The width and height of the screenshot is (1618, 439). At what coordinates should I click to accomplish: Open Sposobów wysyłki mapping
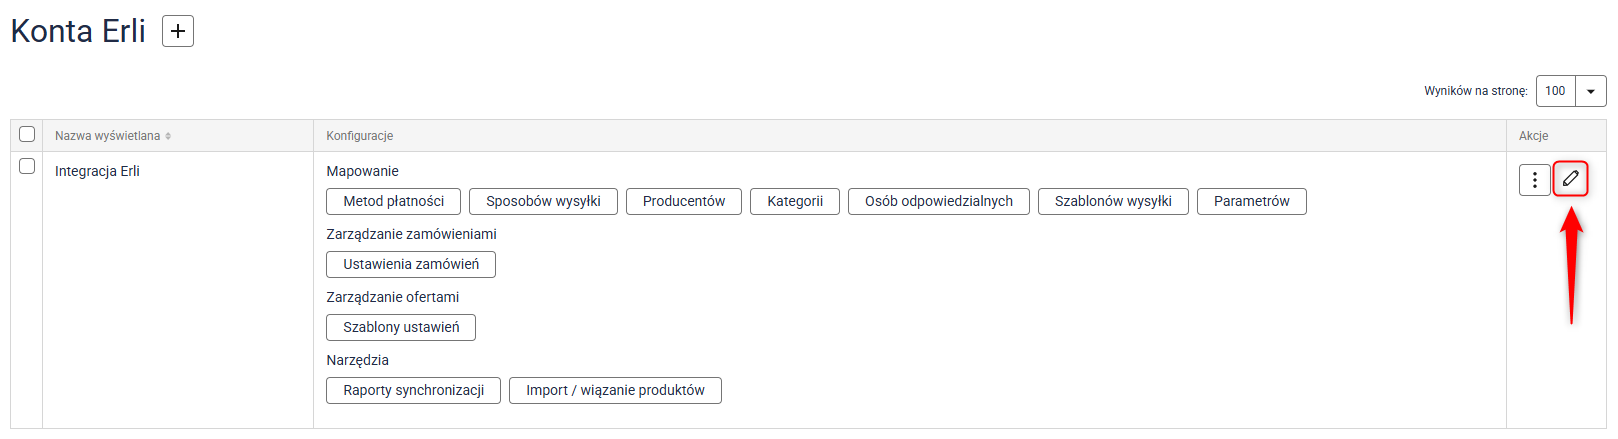[x=543, y=201]
